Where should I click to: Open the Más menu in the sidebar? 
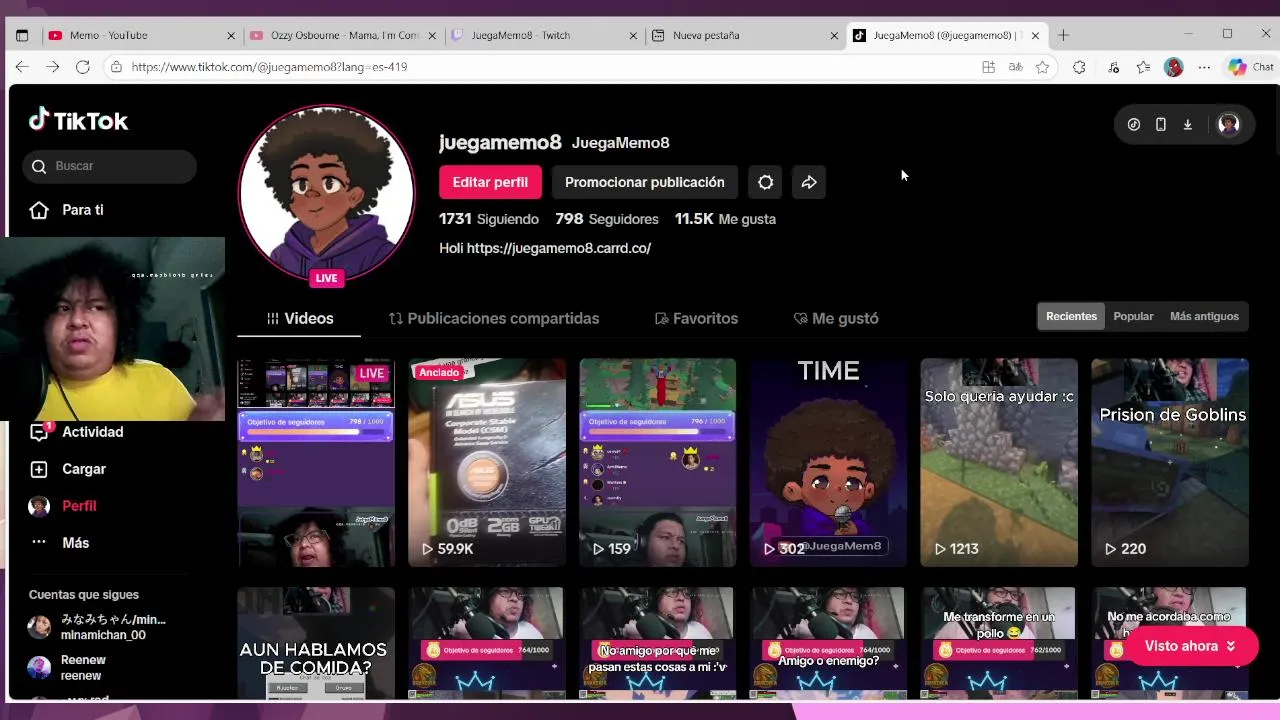click(x=60, y=543)
